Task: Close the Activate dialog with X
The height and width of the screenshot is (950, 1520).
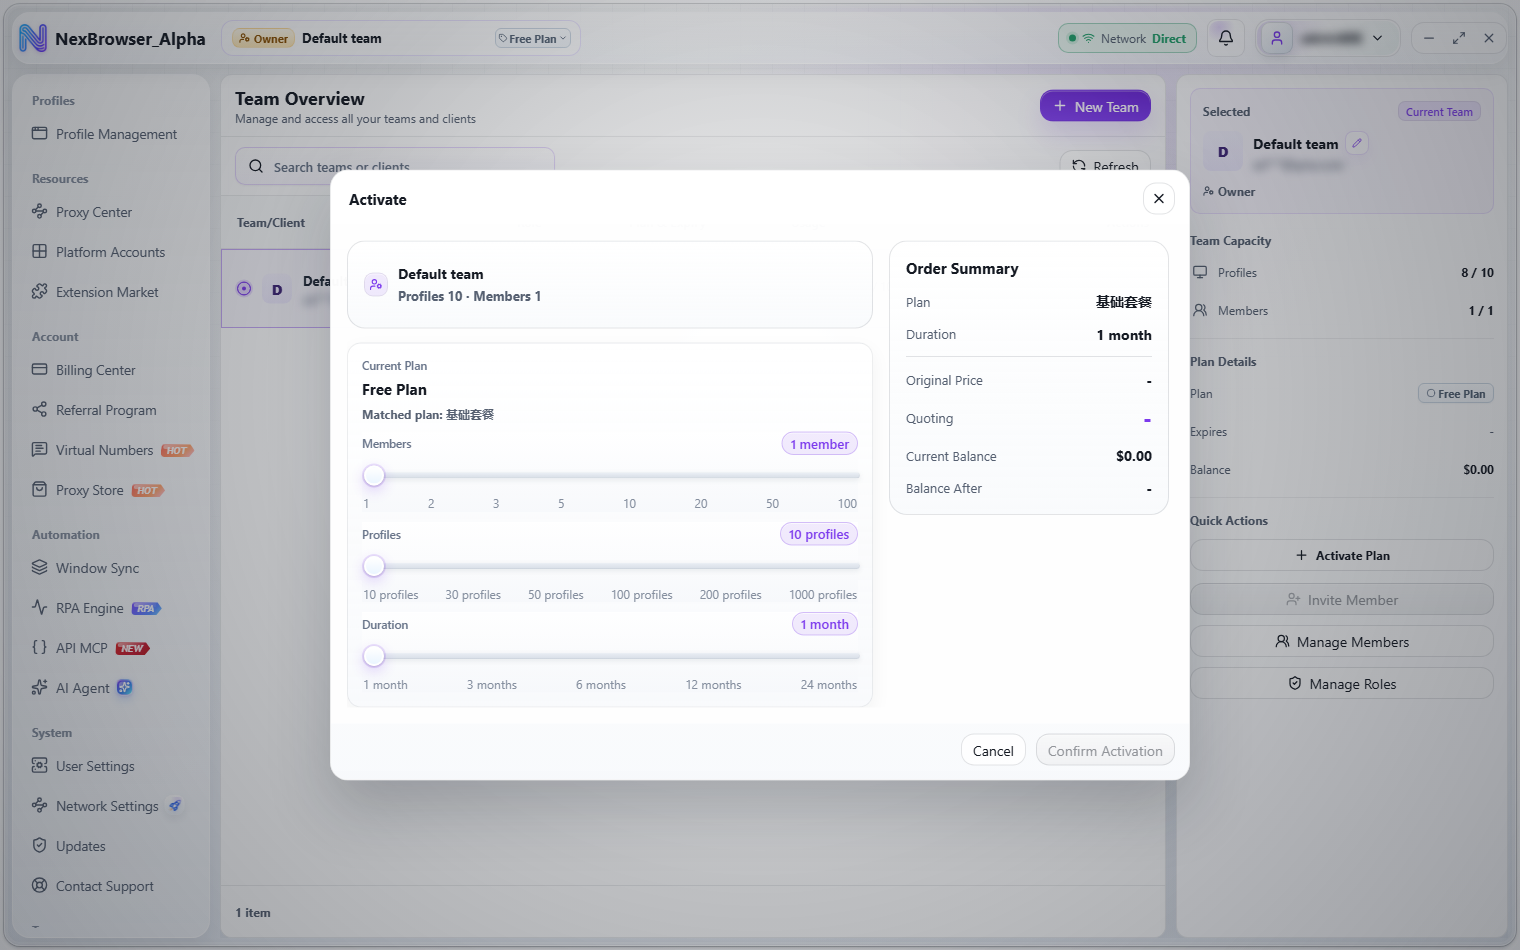Action: point(1159,198)
